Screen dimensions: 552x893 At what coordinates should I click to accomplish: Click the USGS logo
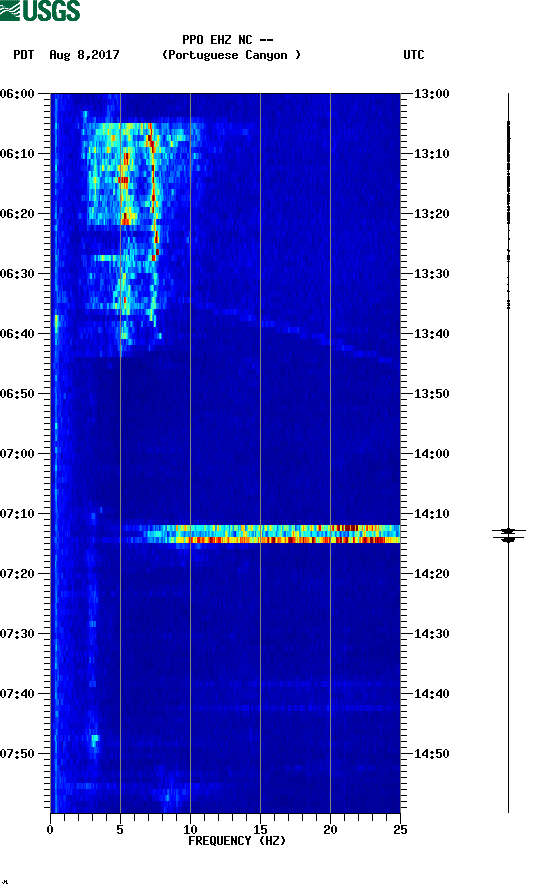point(40,10)
